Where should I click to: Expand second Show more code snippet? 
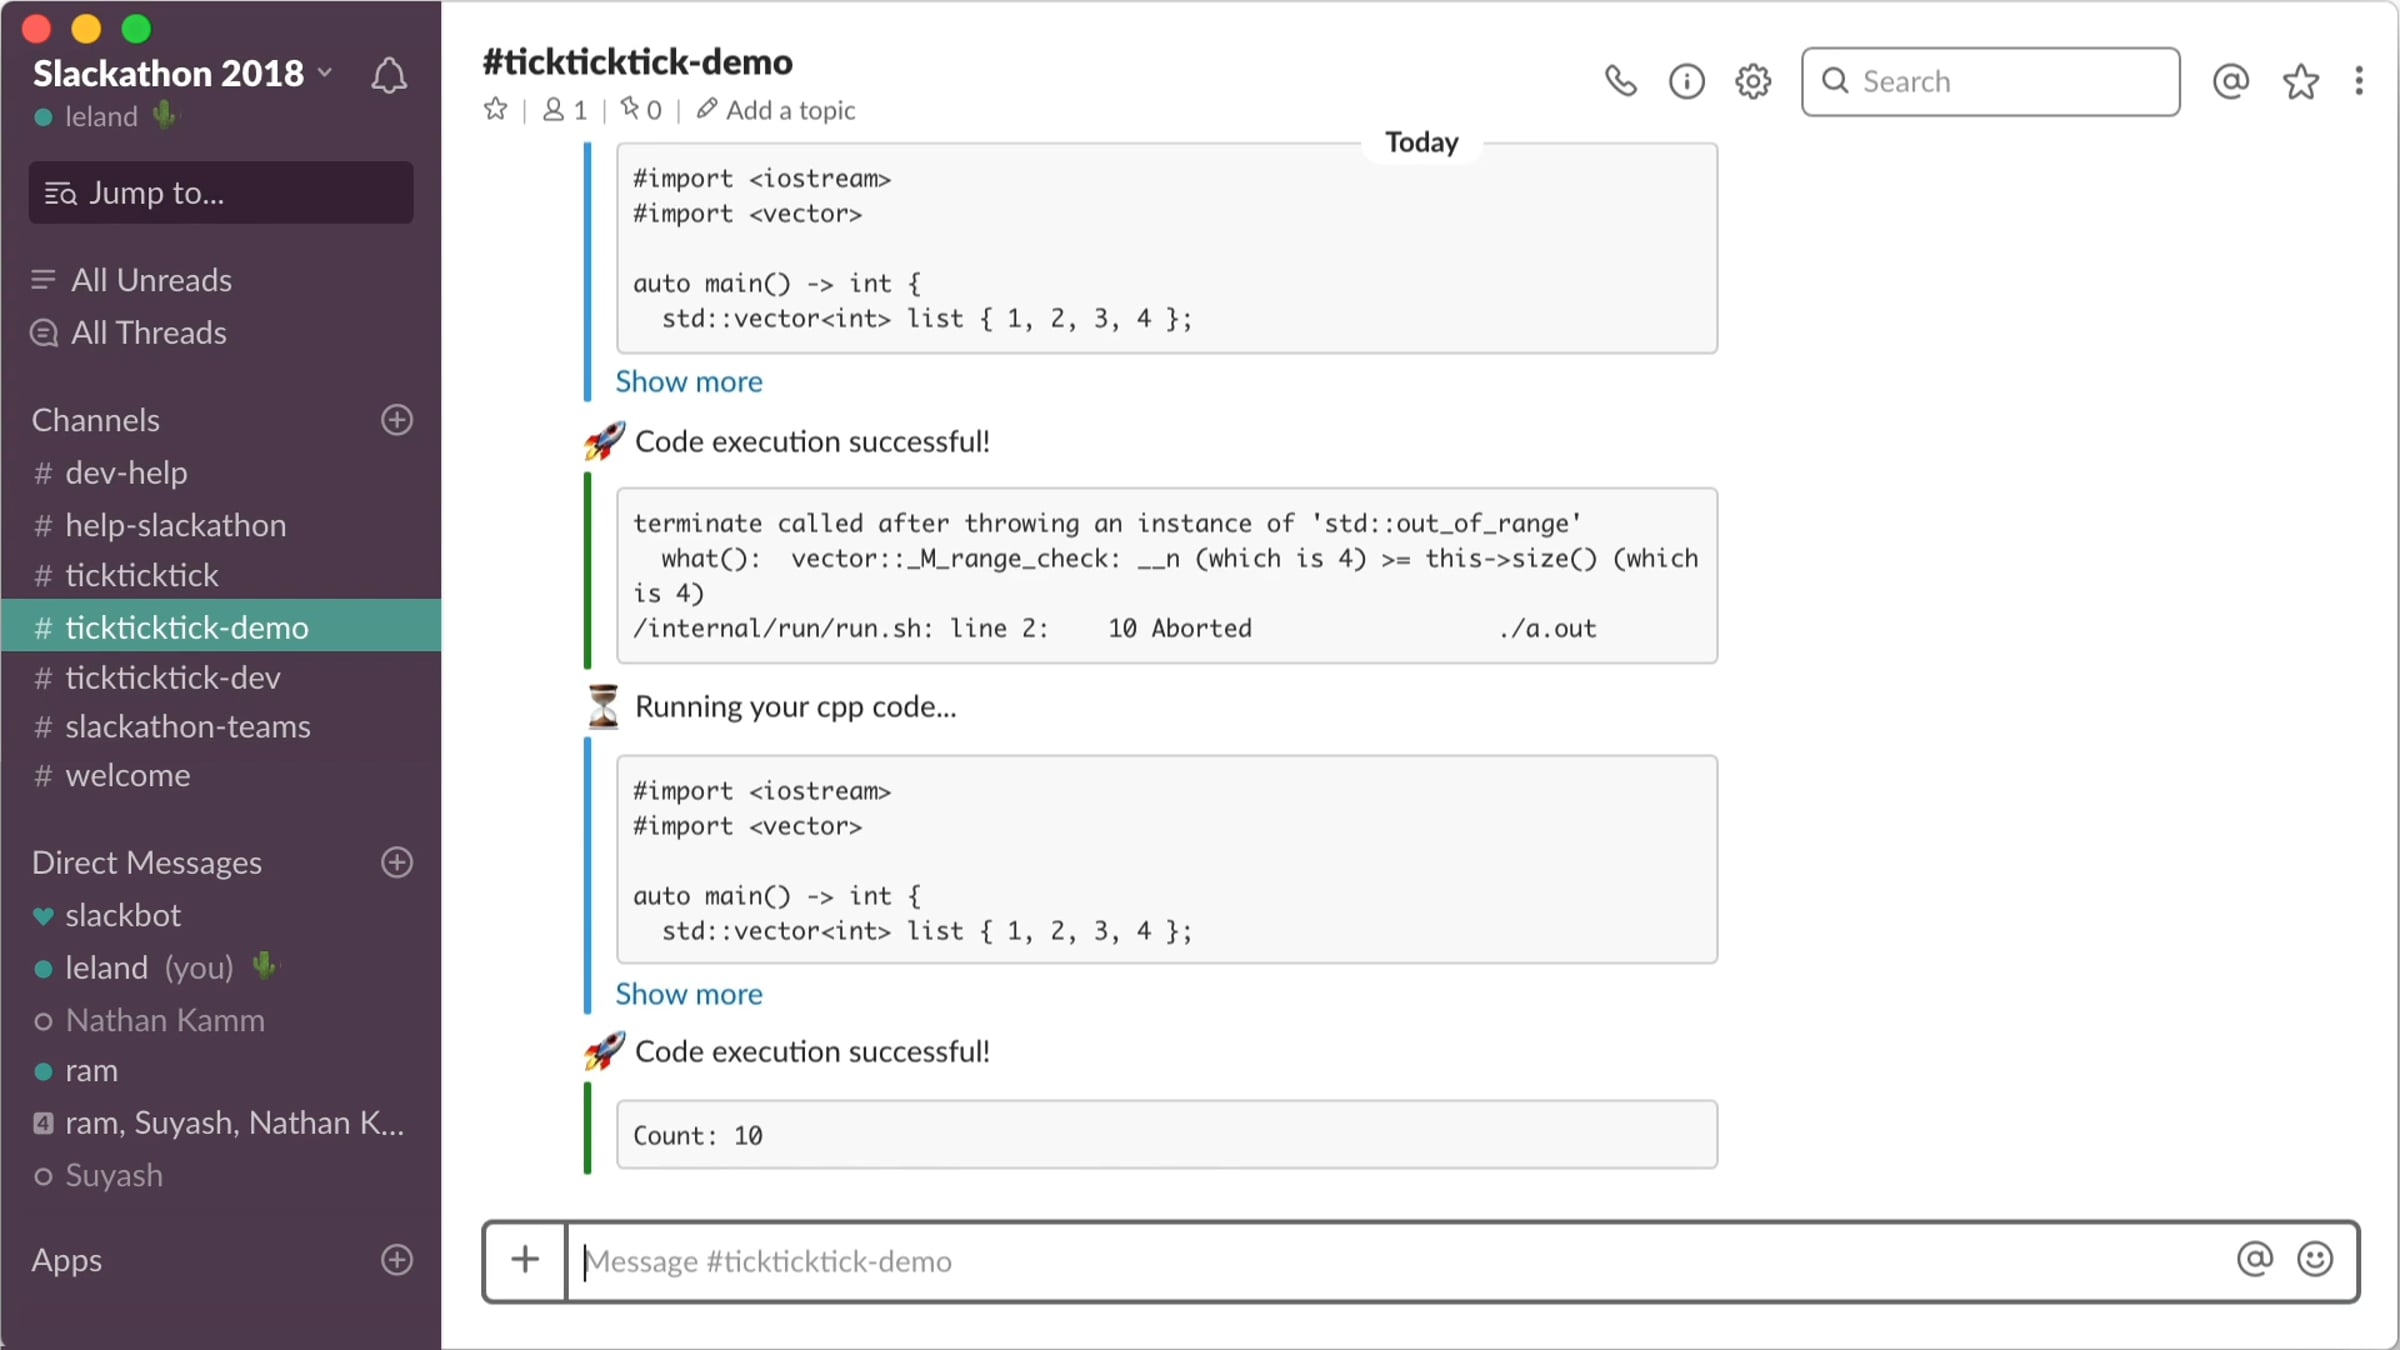tap(689, 994)
